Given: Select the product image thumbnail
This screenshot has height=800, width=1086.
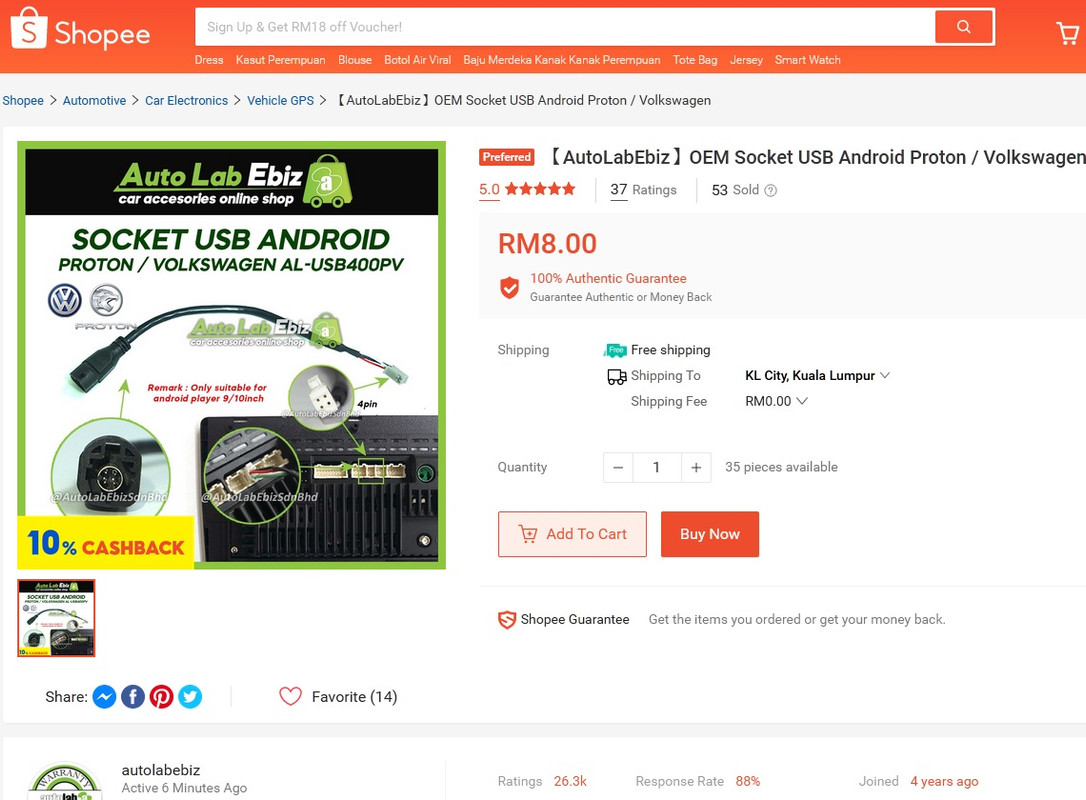Looking at the screenshot, I should [x=56, y=618].
